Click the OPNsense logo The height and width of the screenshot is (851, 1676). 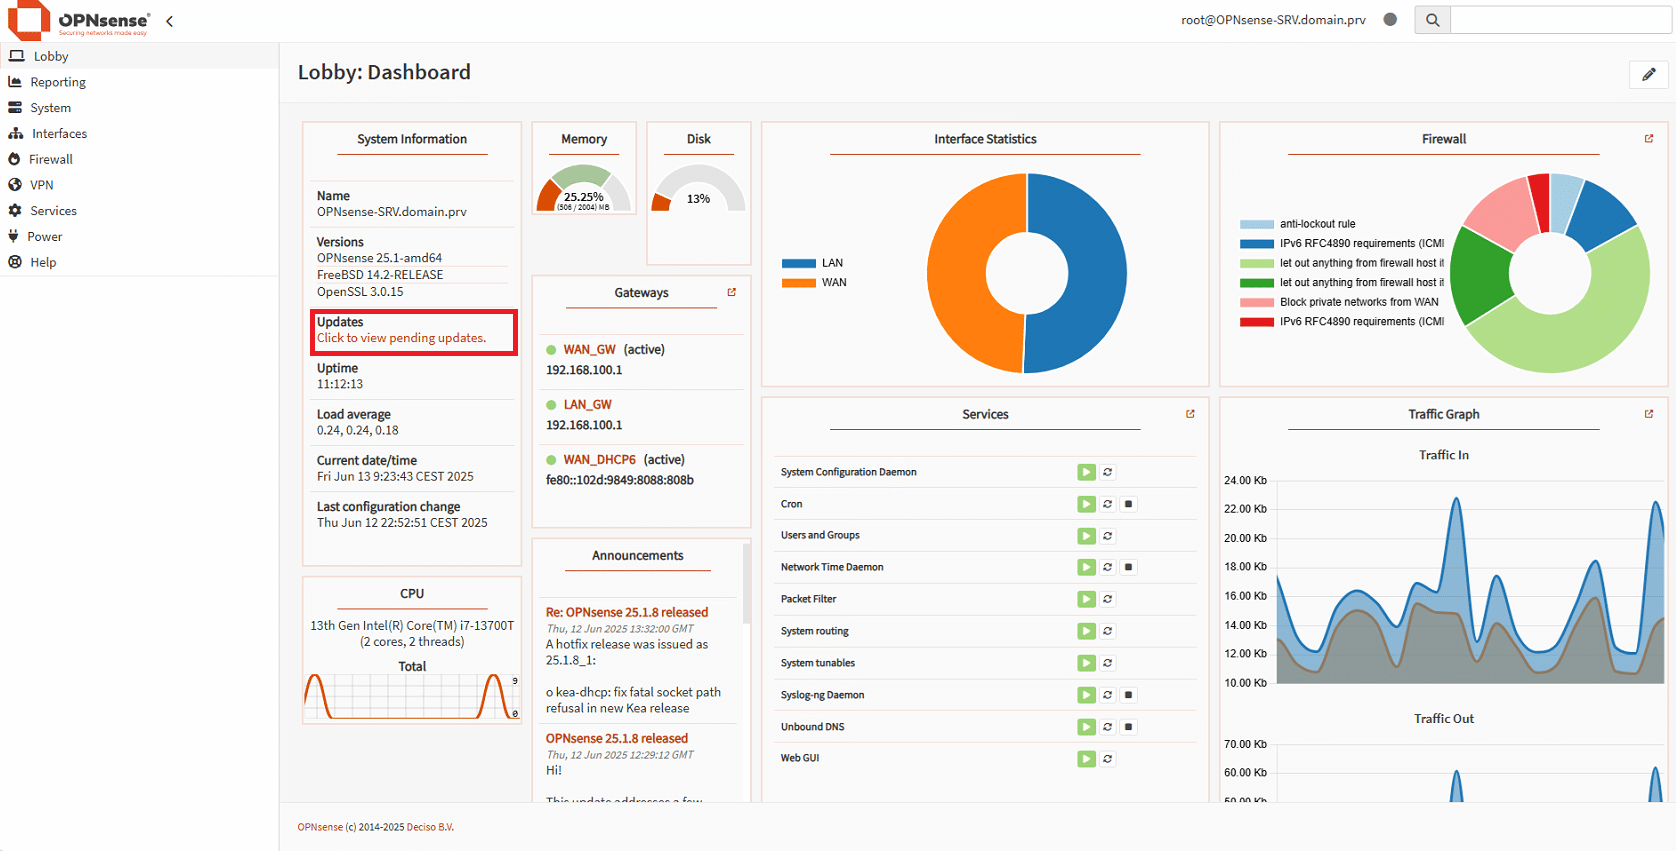coord(79,20)
